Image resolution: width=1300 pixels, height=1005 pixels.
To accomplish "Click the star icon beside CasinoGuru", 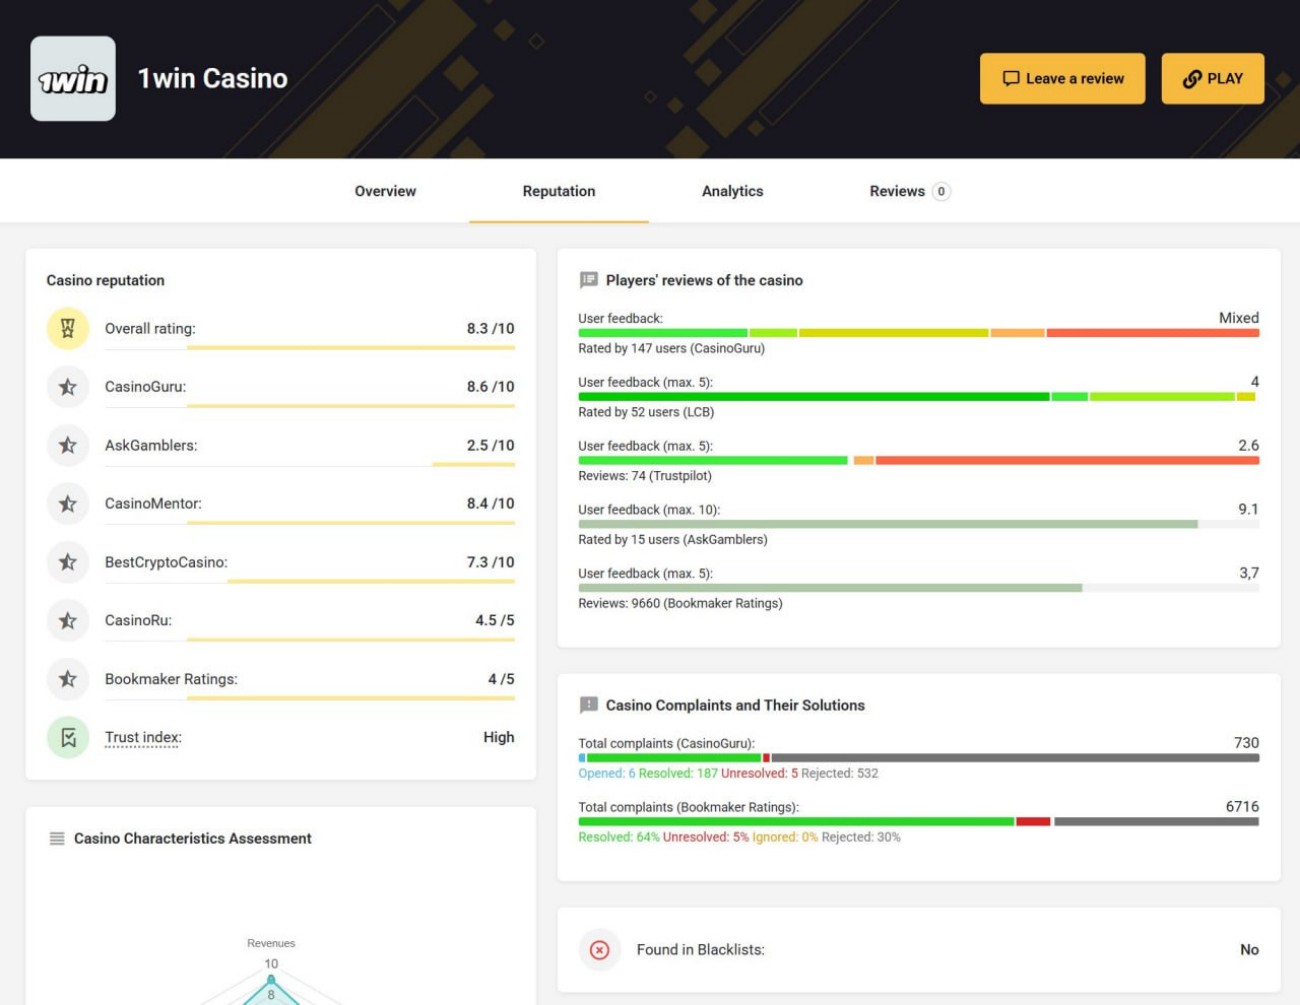I will pyautogui.click(x=68, y=387).
